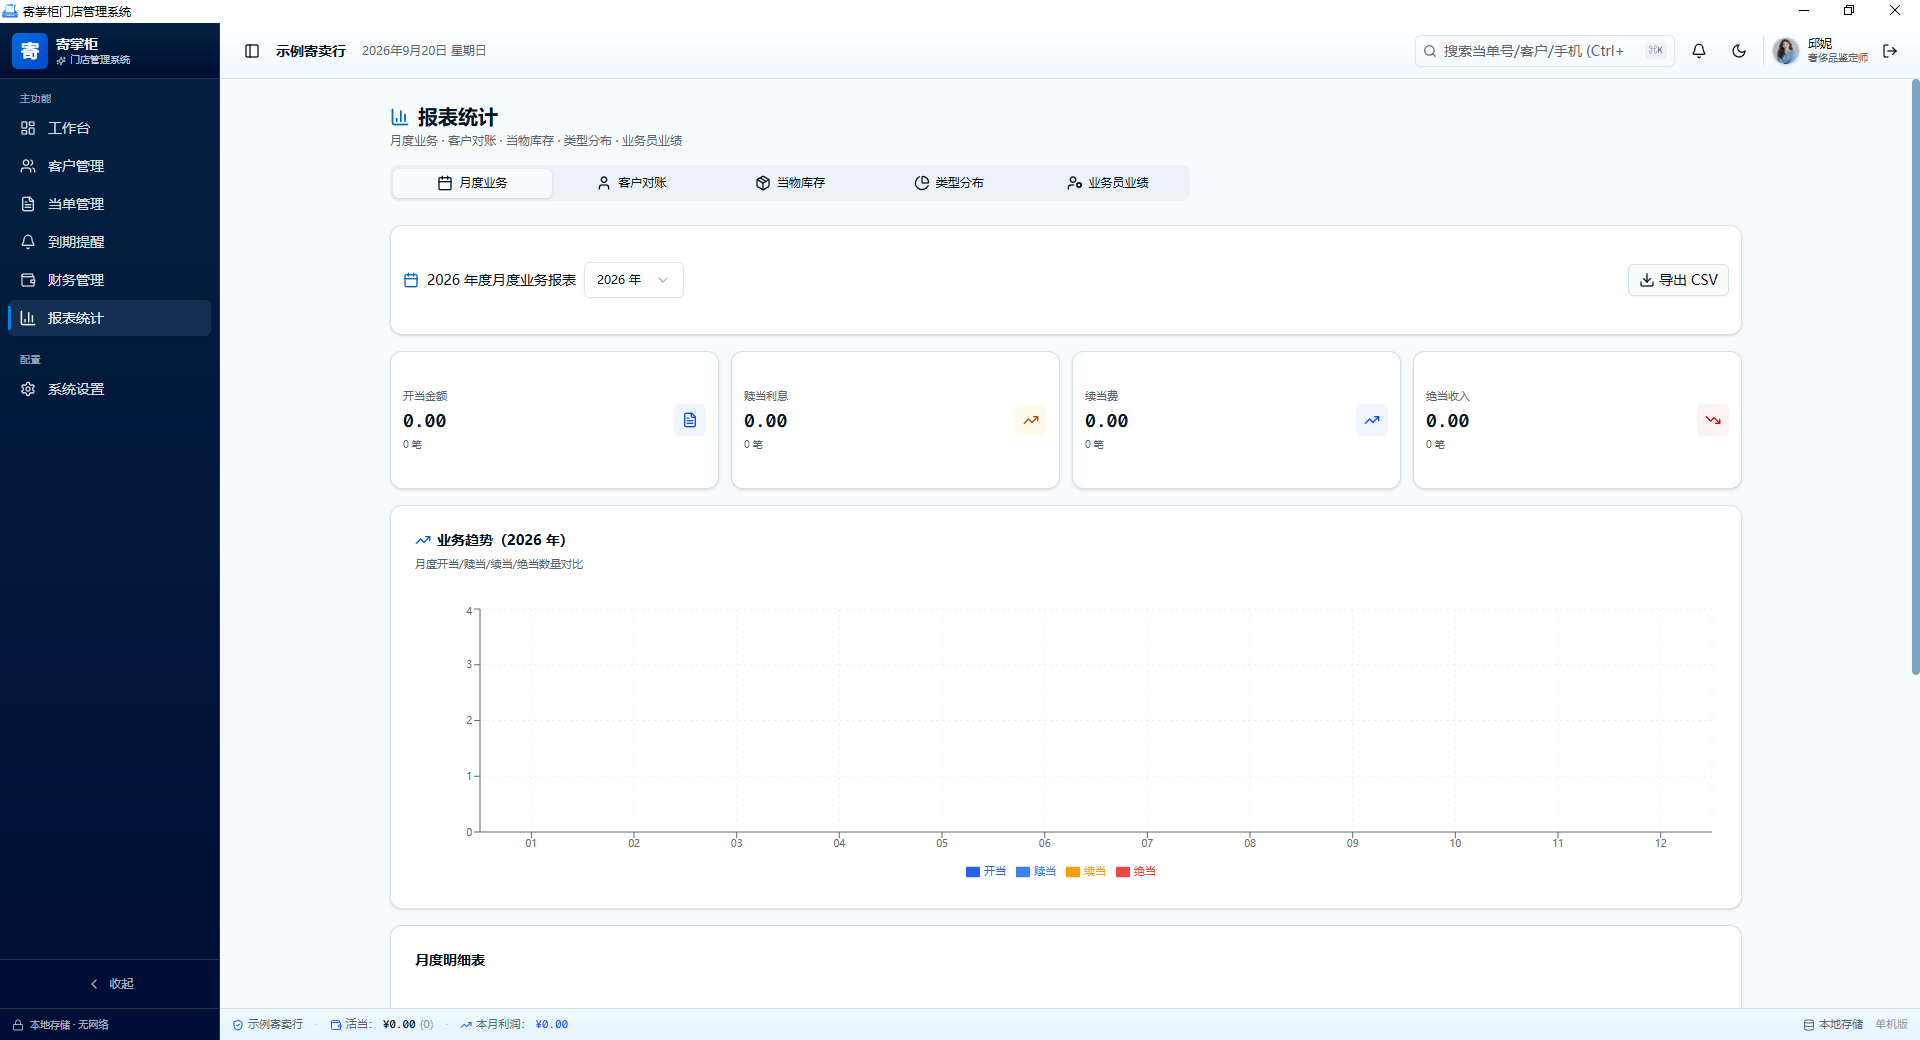This screenshot has width=1920, height=1040.
Task: Collapse sidebar with 收起 chevron
Action: coord(110,984)
